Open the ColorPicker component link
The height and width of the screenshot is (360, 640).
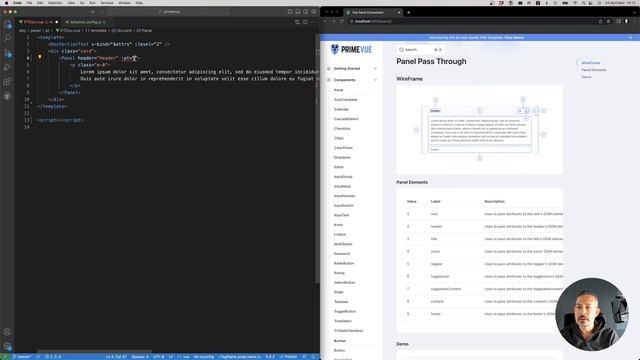(x=343, y=148)
